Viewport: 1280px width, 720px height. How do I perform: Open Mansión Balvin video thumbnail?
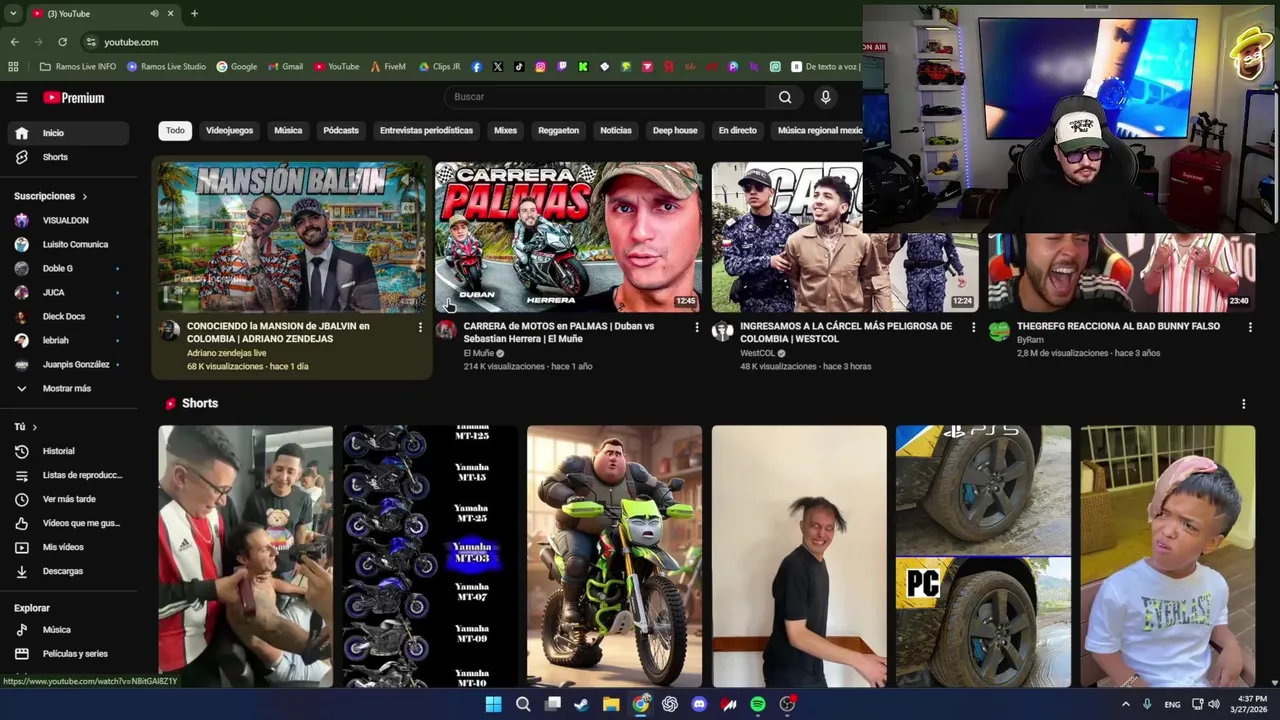point(291,237)
